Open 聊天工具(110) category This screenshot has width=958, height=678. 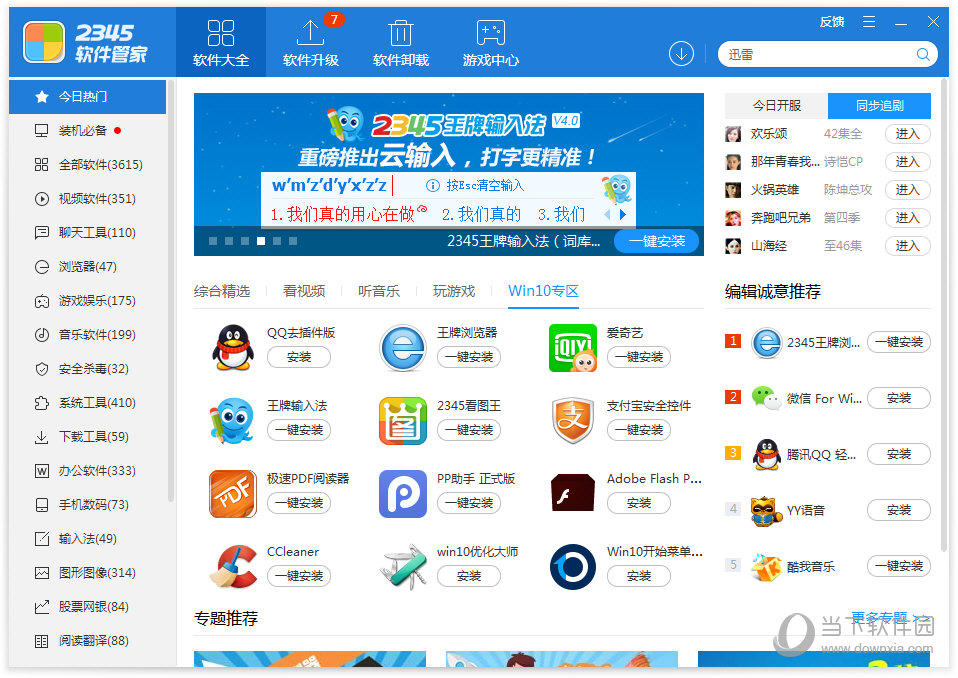coord(87,233)
